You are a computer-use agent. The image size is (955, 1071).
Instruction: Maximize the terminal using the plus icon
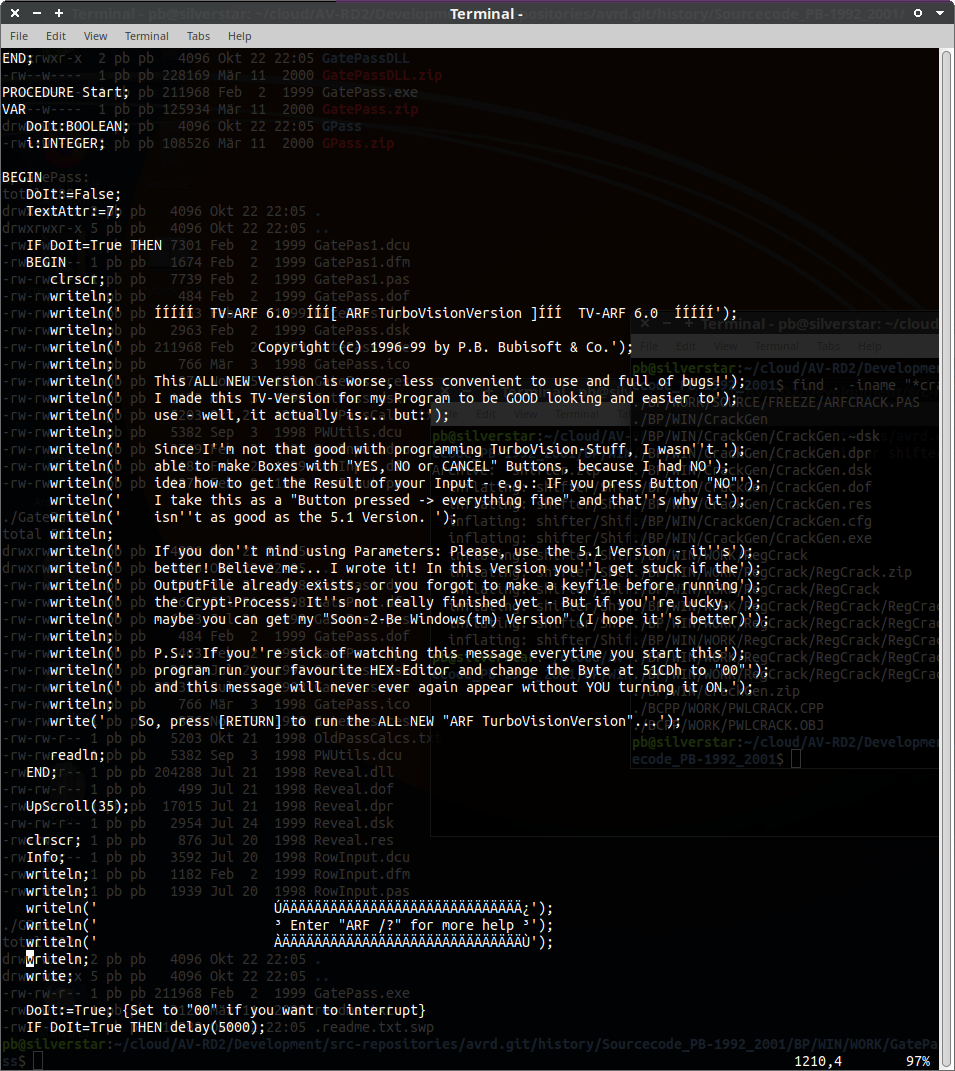coord(59,13)
